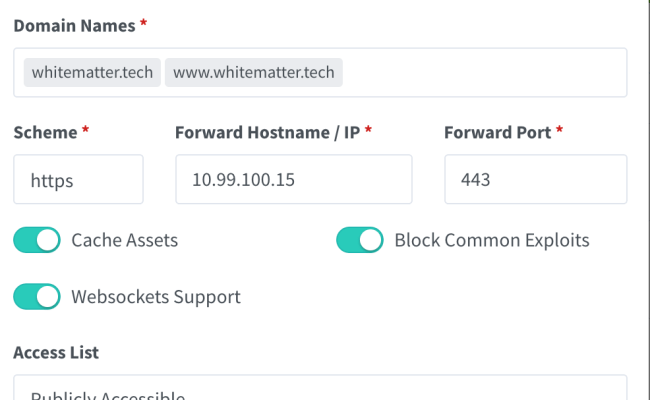This screenshot has height=400, width=650.
Task: Turn off the Websockets Support switch
Action: coord(37,297)
